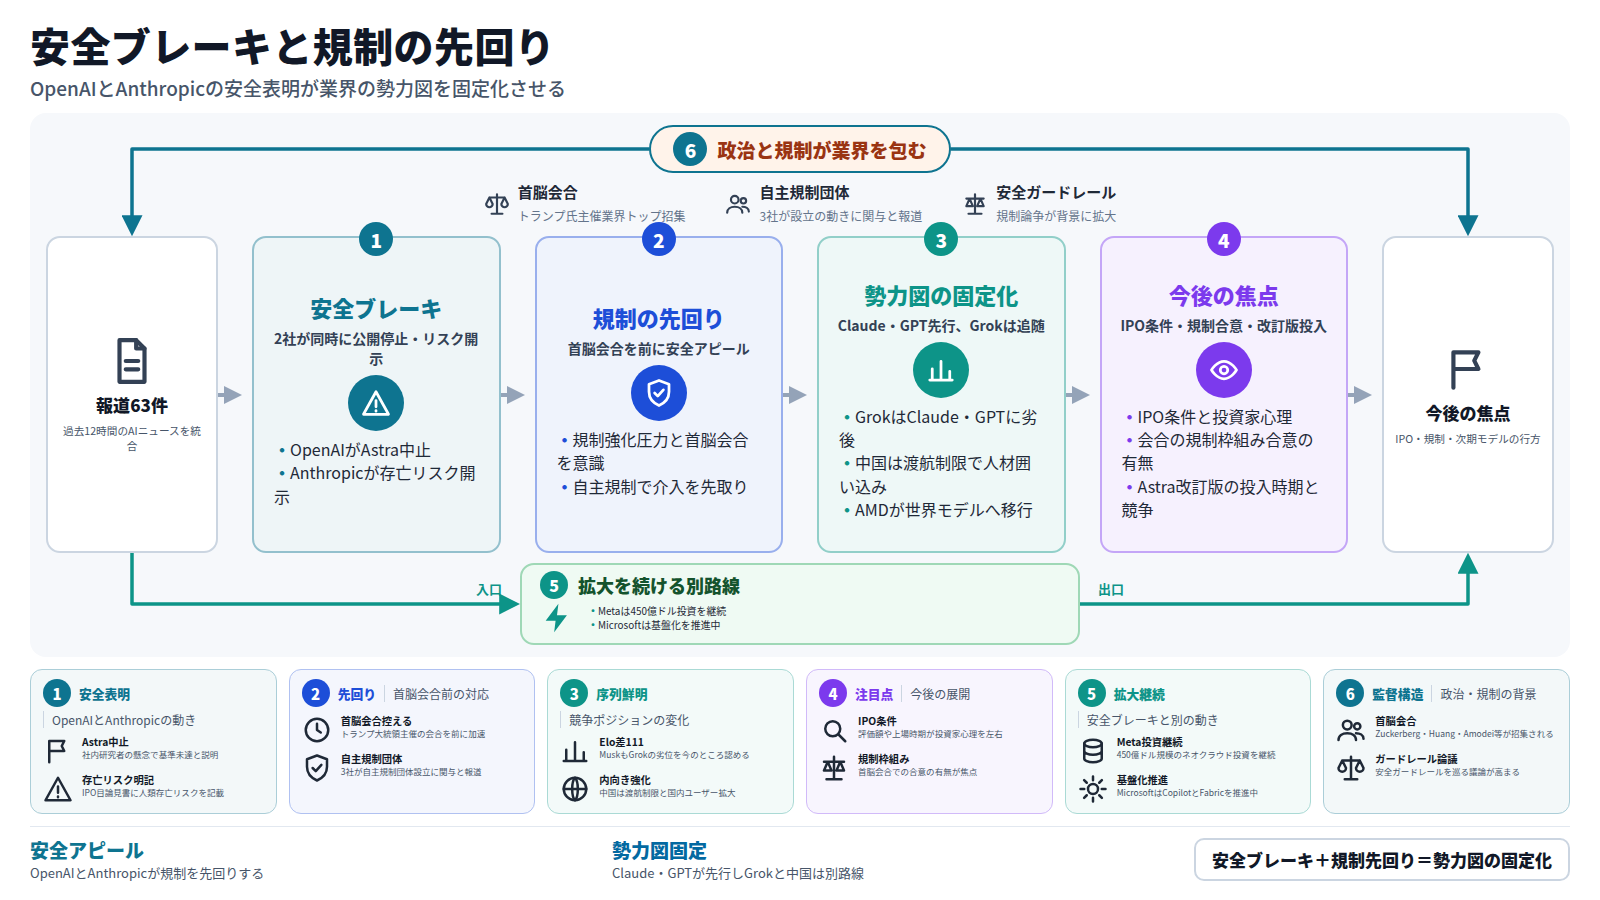Image resolution: width=1600 pixels, height=900 pixels.
Task: Click the document icon above 報道63件
Action: [x=132, y=361]
